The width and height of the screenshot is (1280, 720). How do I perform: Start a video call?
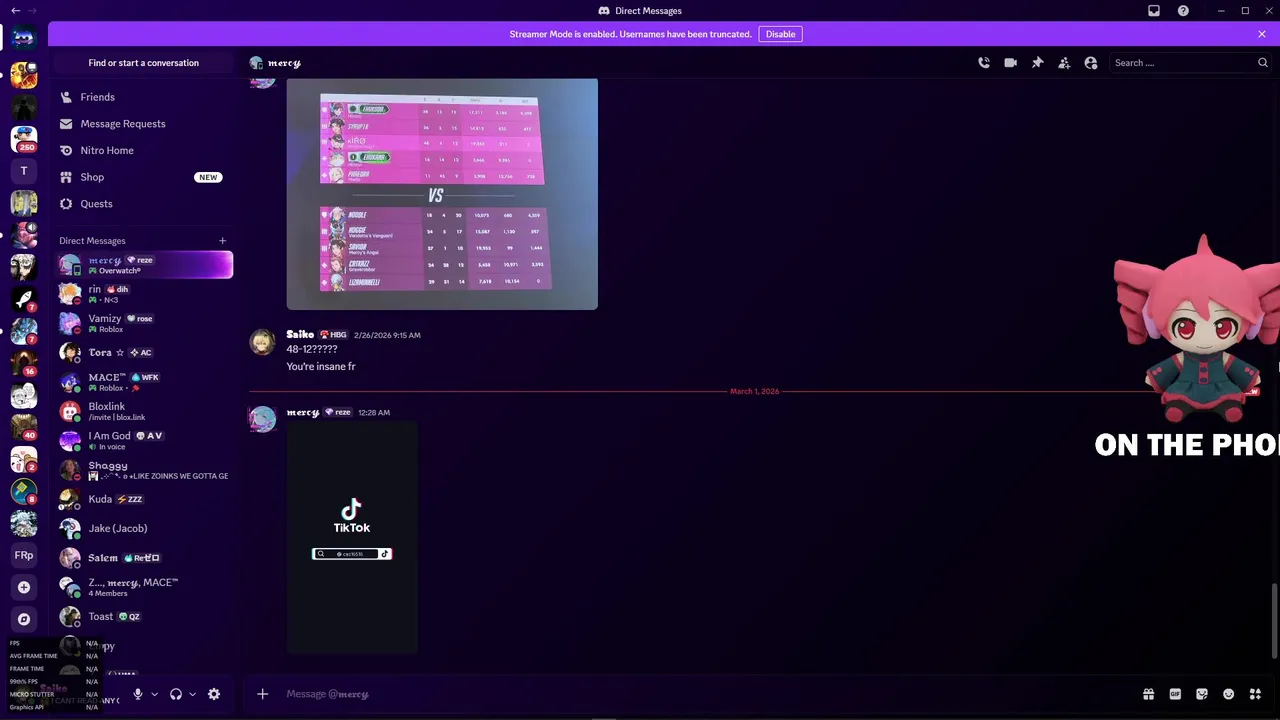tap(1011, 63)
